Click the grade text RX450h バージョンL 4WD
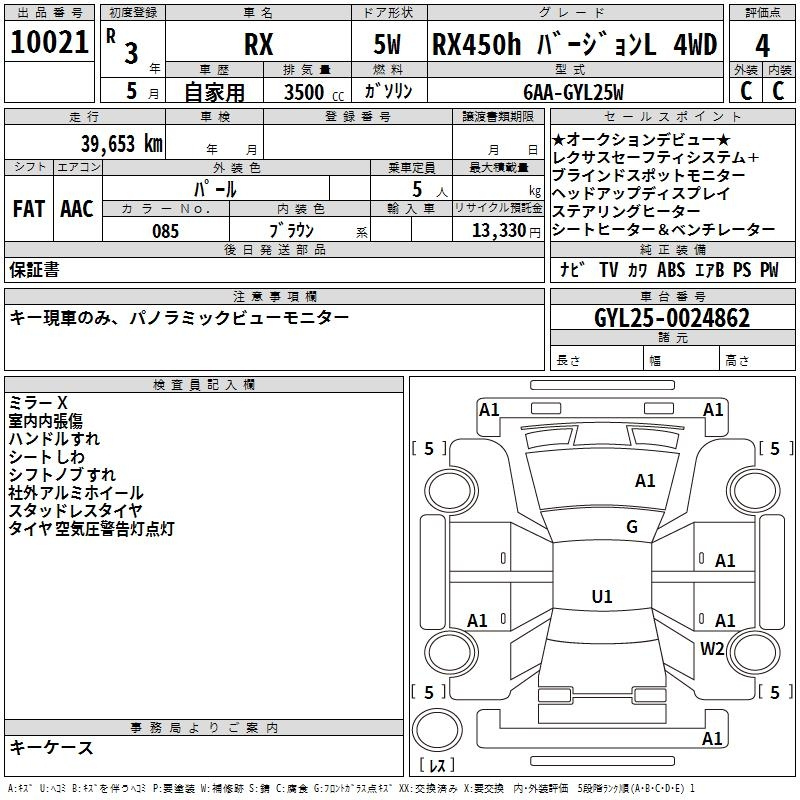This screenshot has height=800, width=800. 574,45
